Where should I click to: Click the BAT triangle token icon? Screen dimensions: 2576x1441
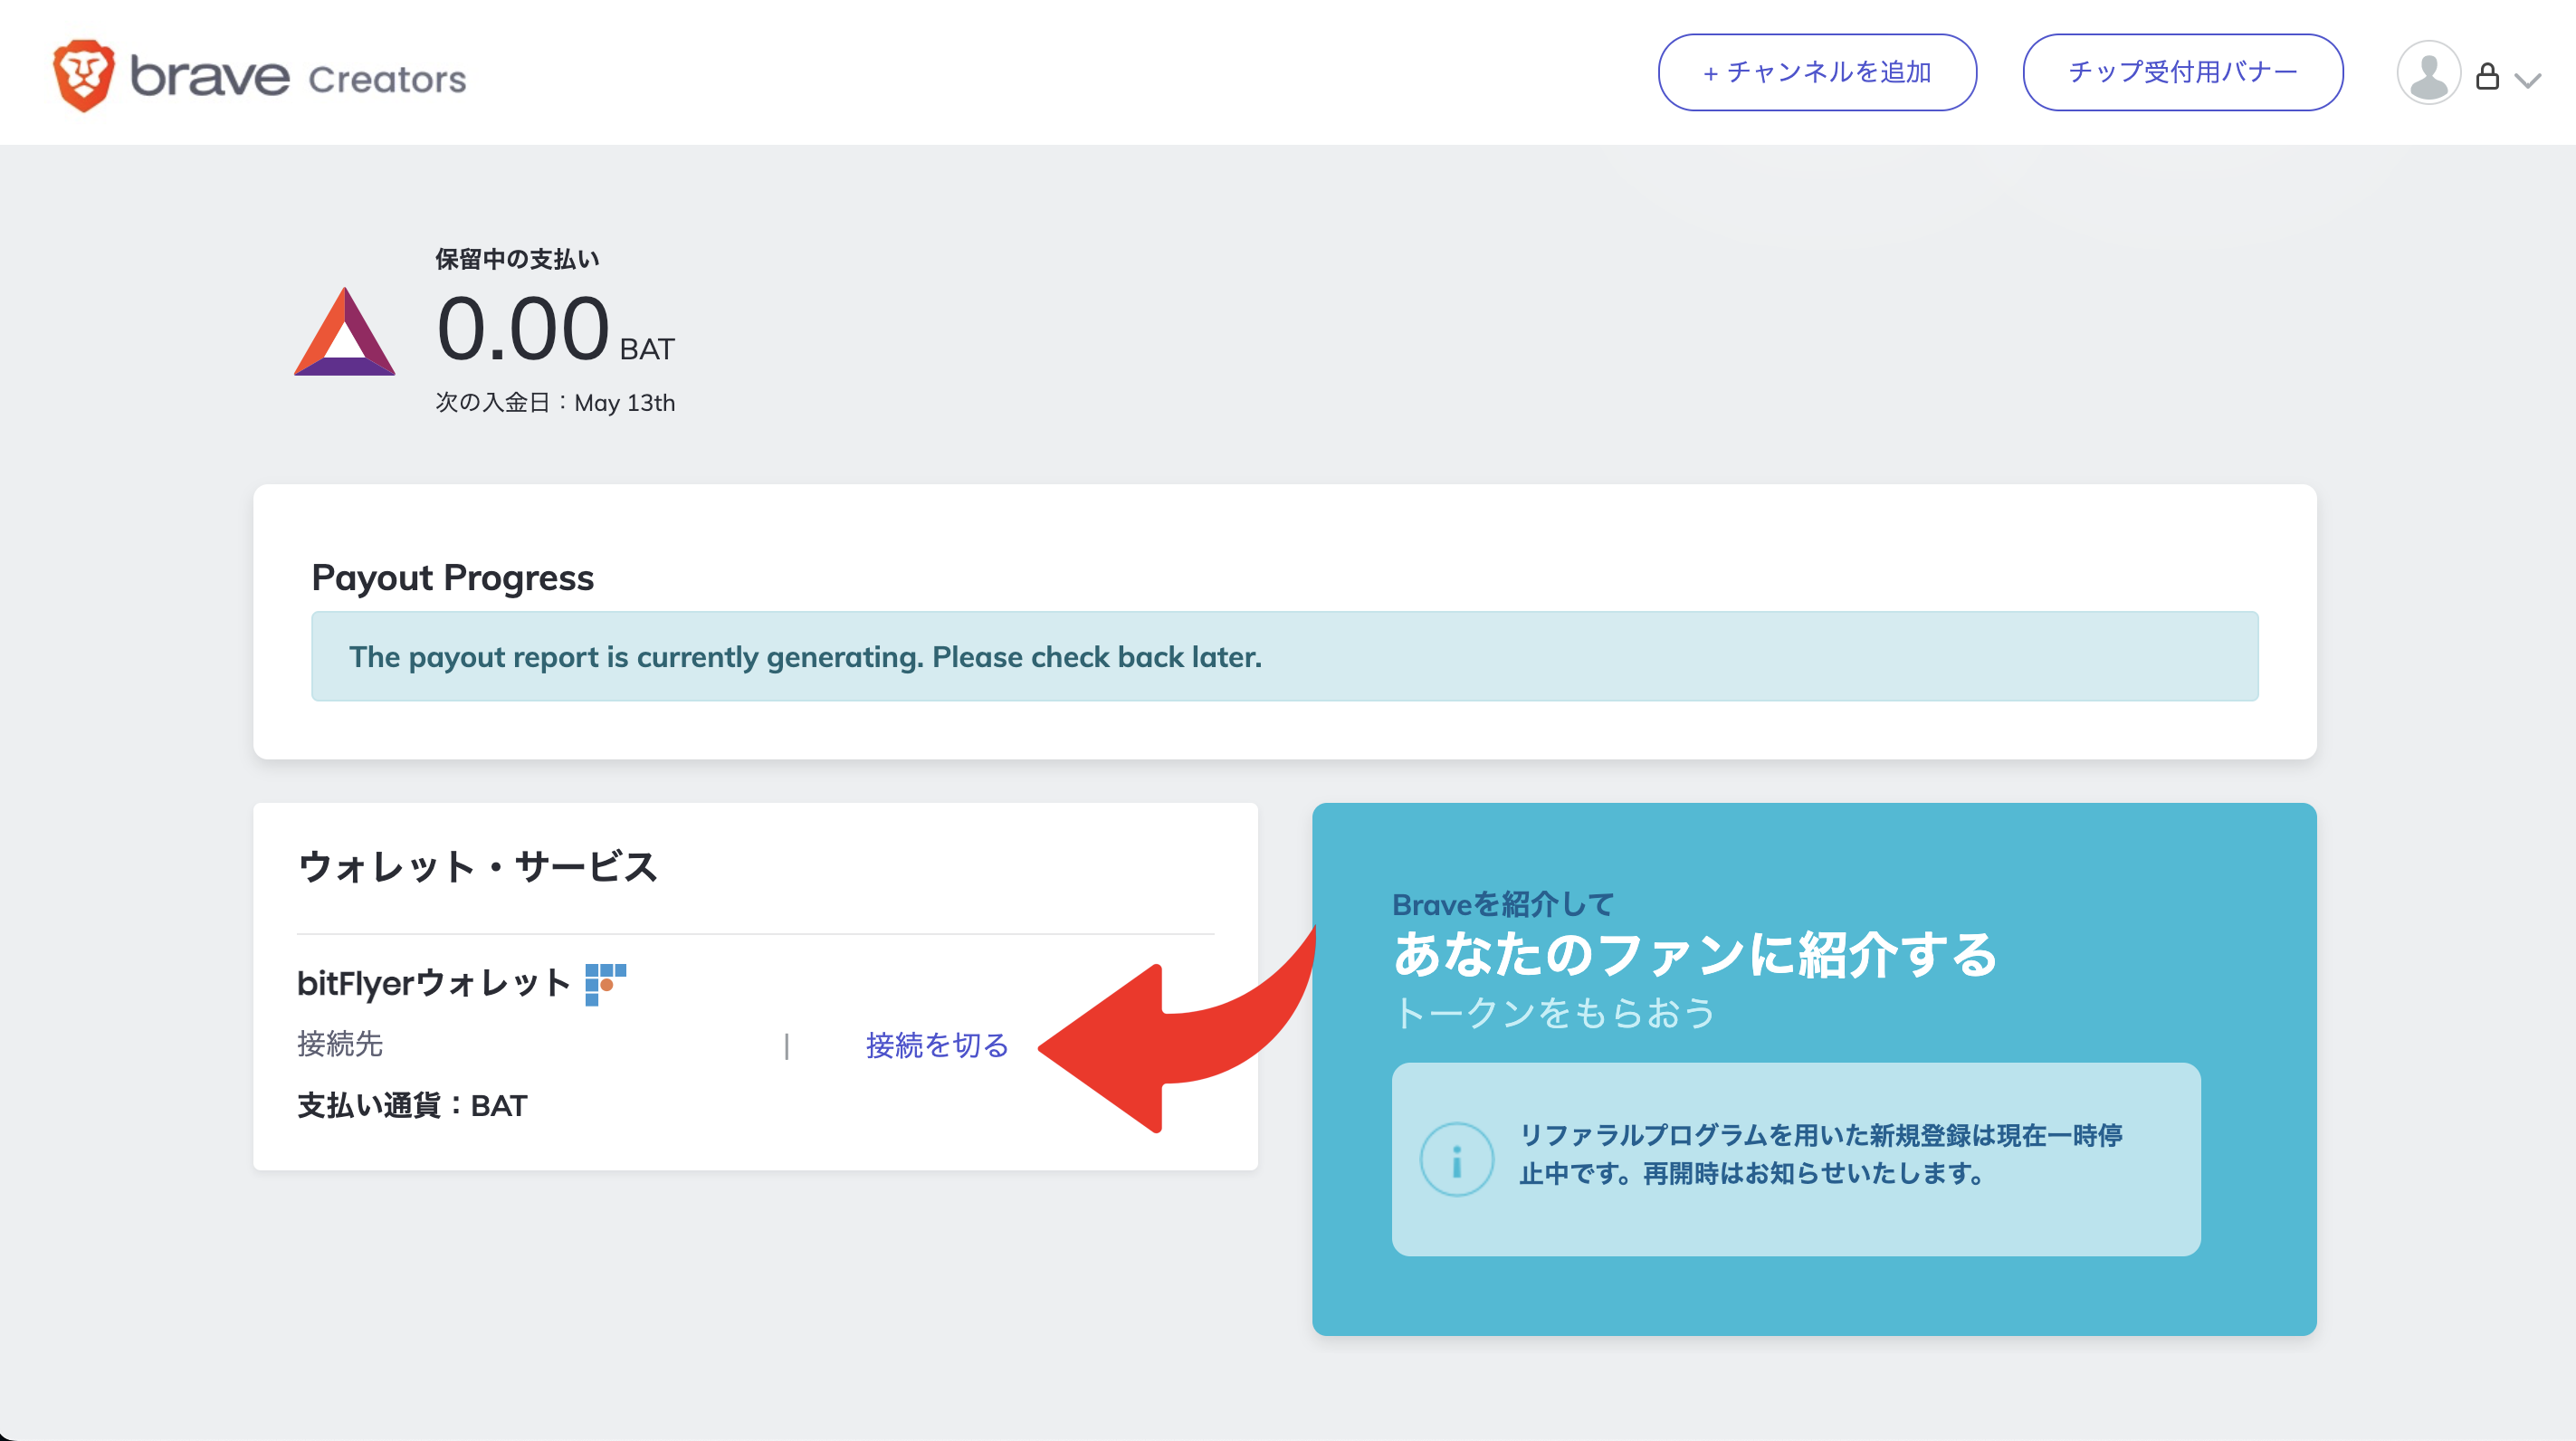point(345,331)
